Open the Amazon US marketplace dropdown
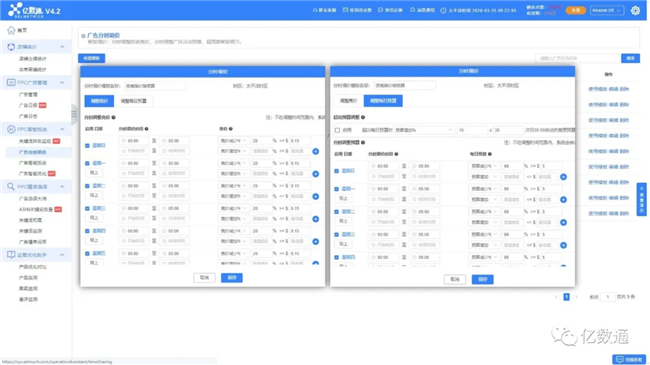 tap(607, 10)
